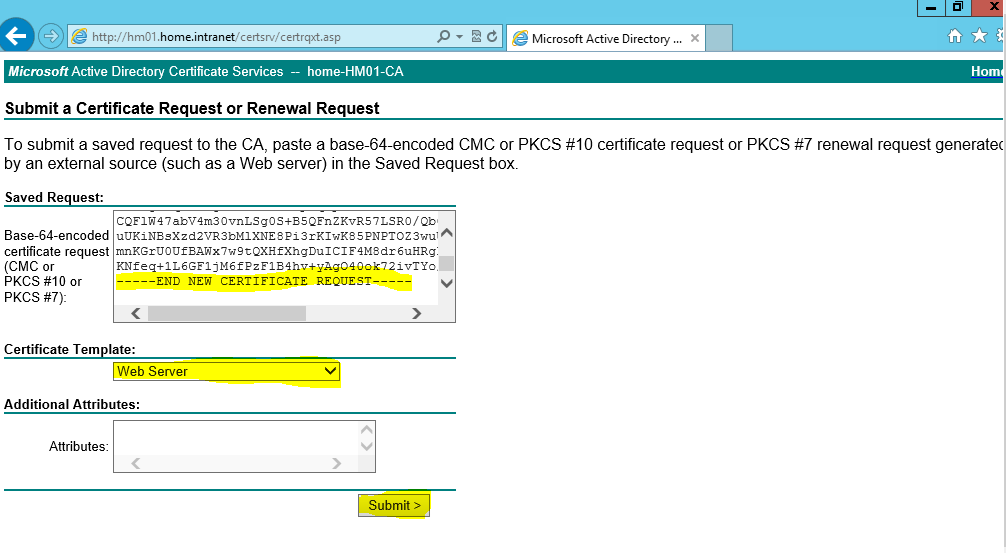Open a new blank tab
This screenshot has width=1006, height=553.
coord(720,39)
